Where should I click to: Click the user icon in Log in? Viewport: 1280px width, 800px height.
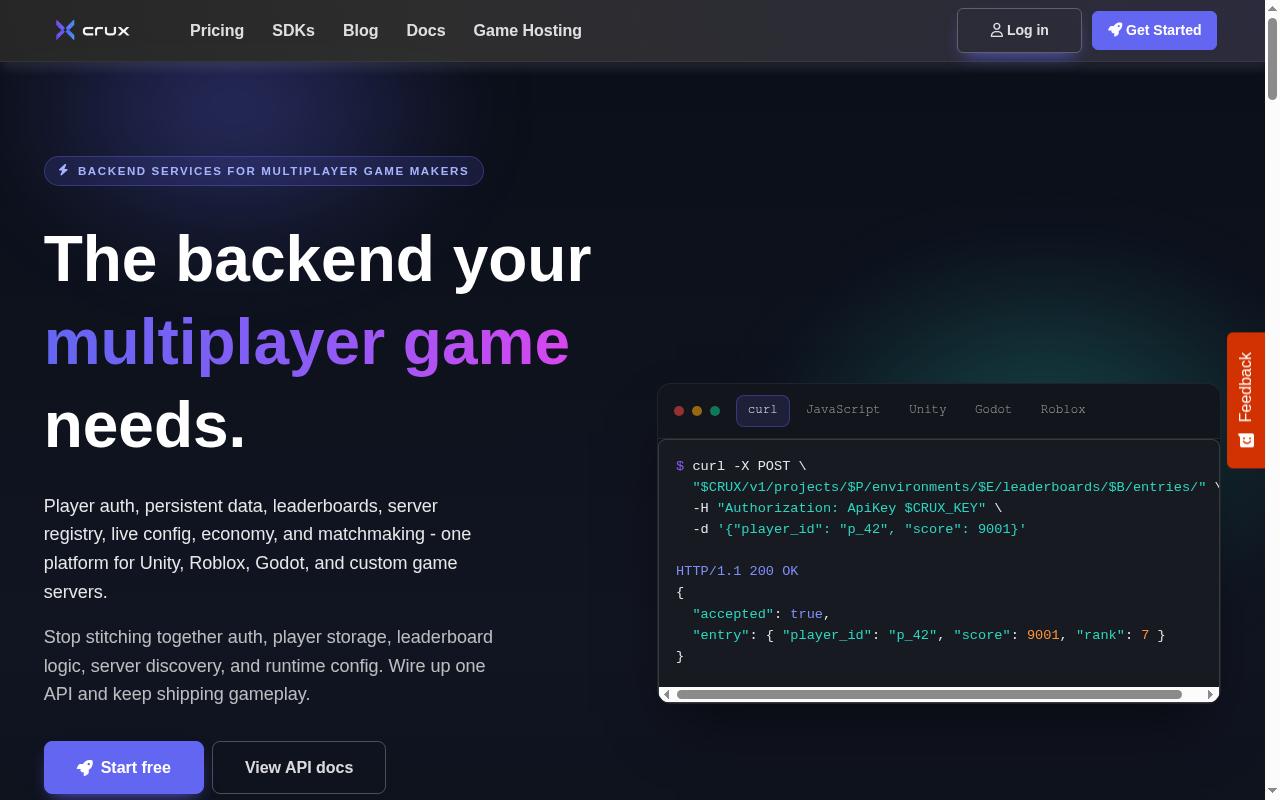tap(997, 30)
